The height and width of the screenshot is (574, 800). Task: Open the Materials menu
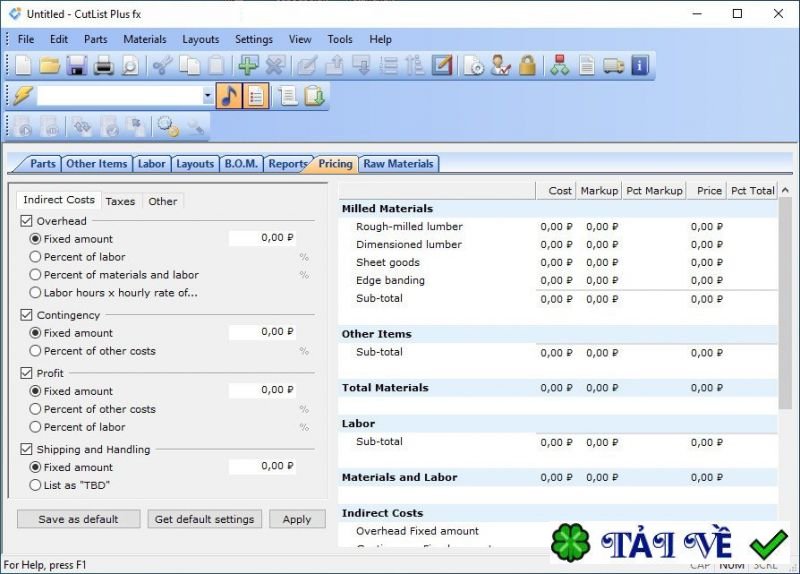(x=145, y=39)
